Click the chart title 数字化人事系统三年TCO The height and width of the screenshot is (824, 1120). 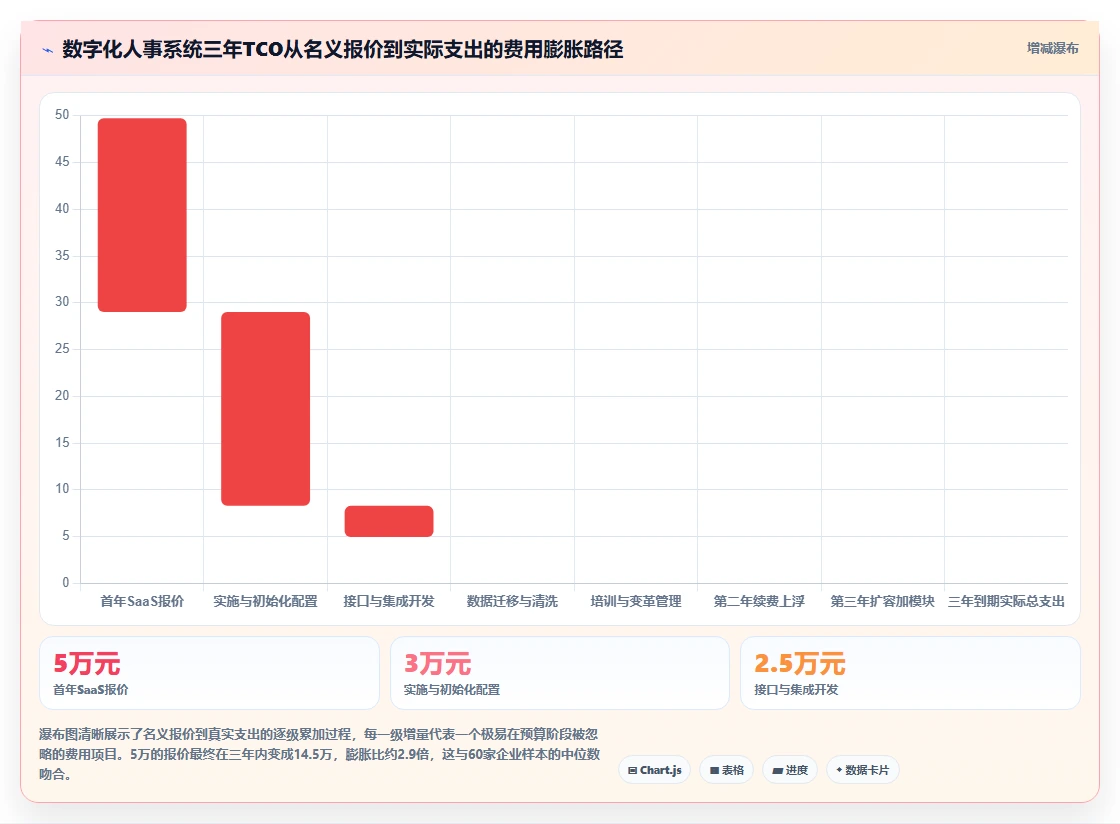tap(343, 49)
